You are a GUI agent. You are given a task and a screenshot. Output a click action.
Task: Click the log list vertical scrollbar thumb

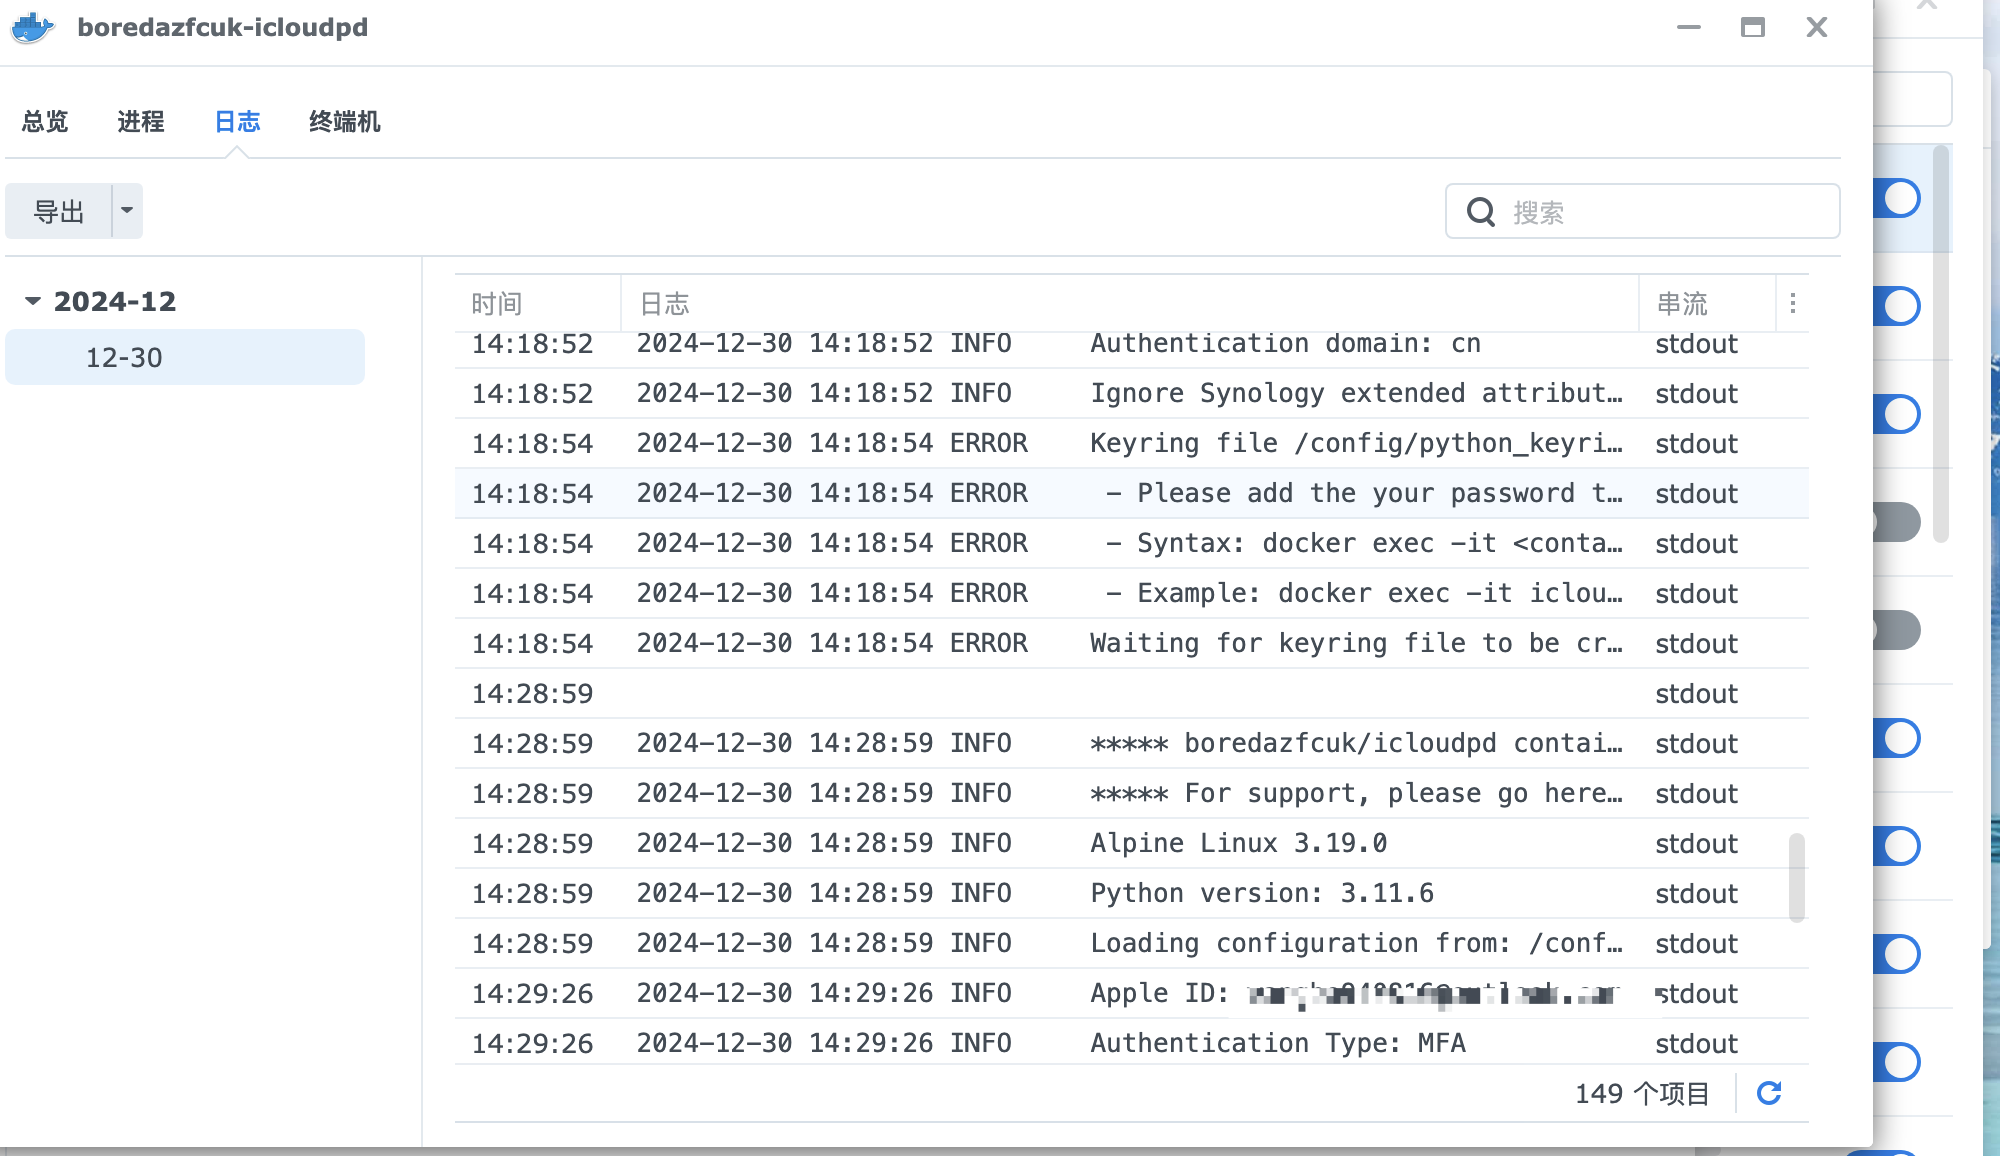coord(1797,877)
